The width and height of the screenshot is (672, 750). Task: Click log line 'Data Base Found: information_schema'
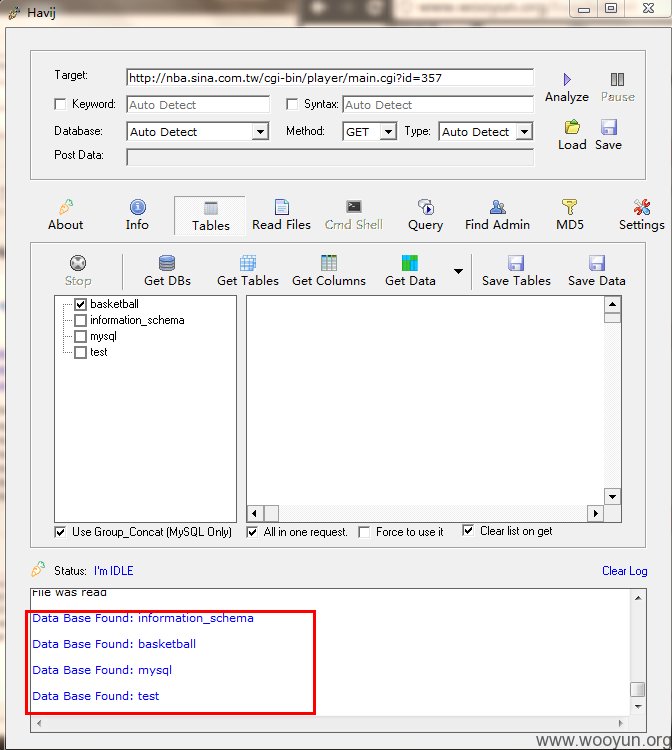click(x=143, y=618)
